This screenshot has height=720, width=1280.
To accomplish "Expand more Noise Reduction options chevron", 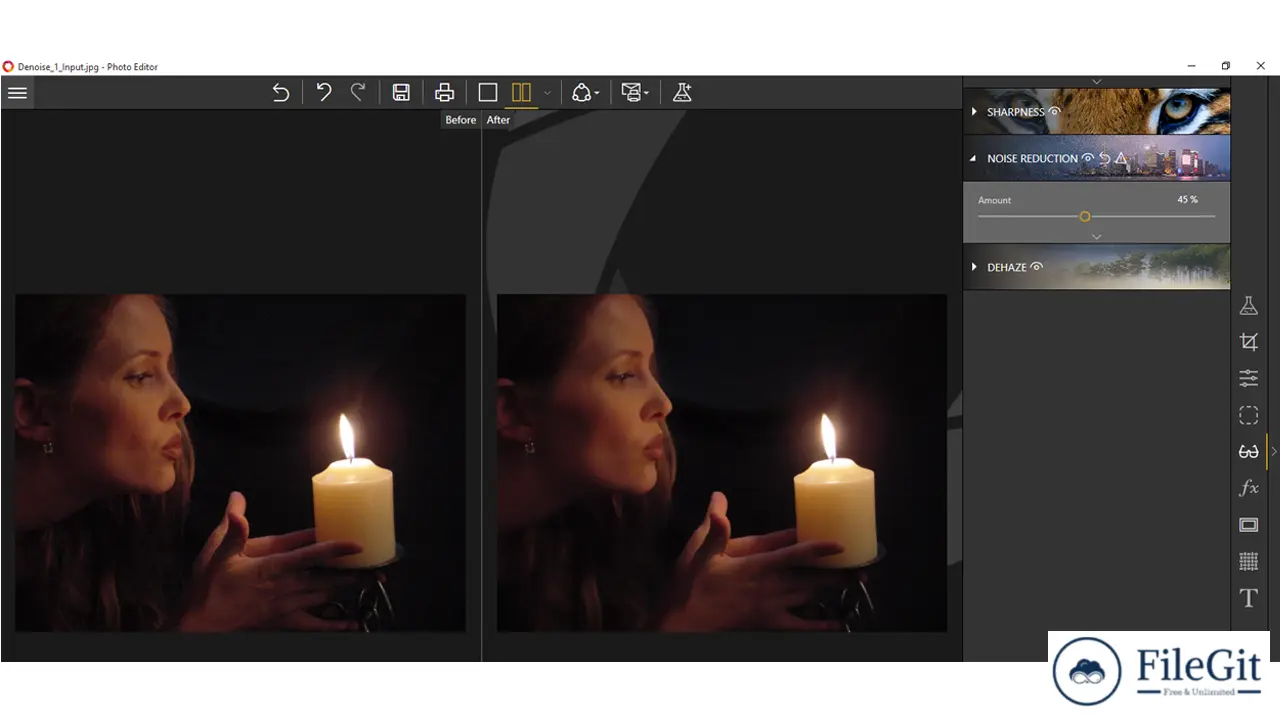I will [1097, 237].
